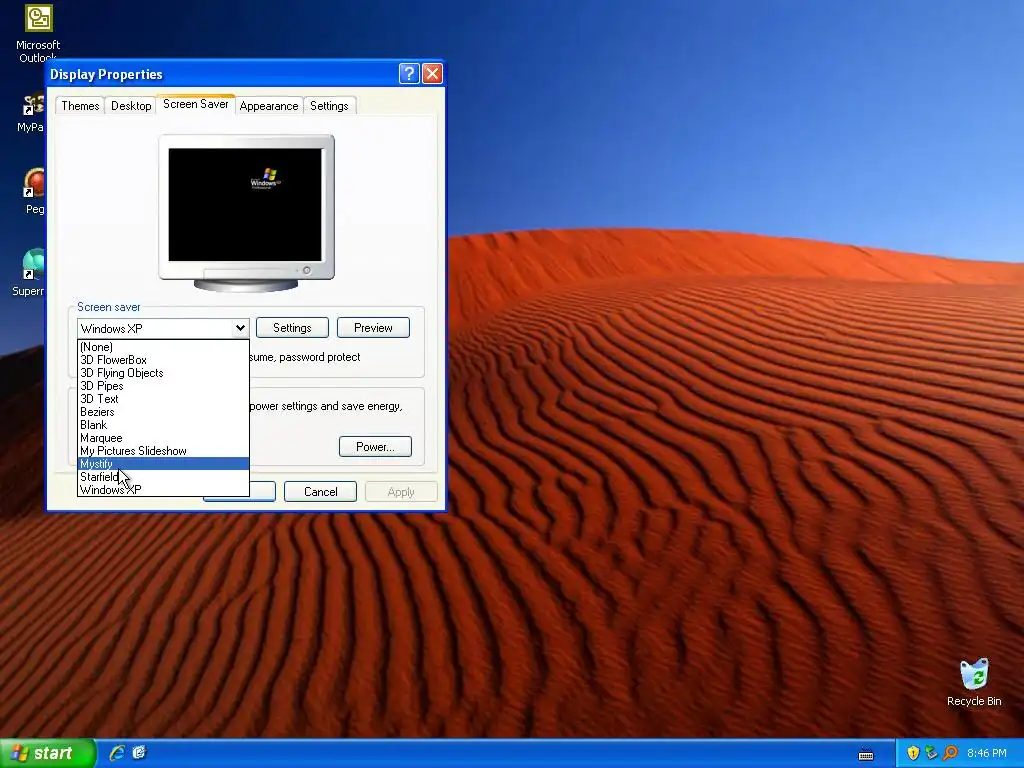Close the Display Properties dialog
Image resolution: width=1024 pixels, height=768 pixels.
(432, 73)
